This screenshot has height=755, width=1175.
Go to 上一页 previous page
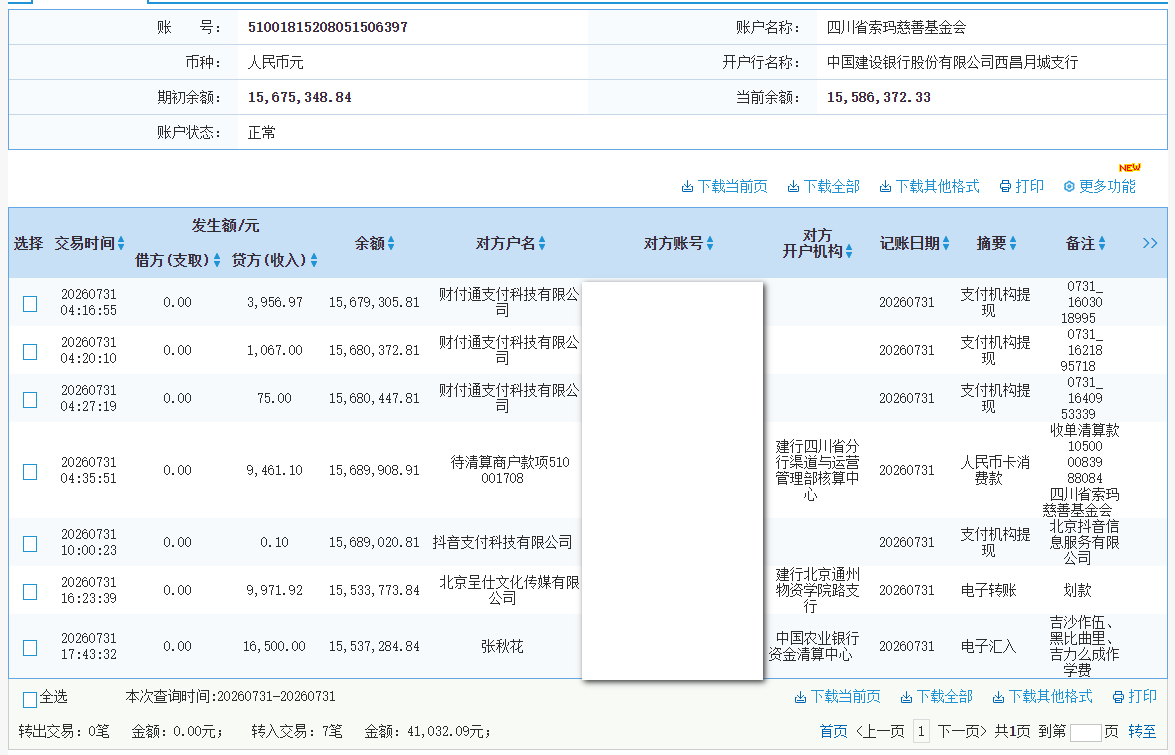pyautogui.click(x=880, y=731)
